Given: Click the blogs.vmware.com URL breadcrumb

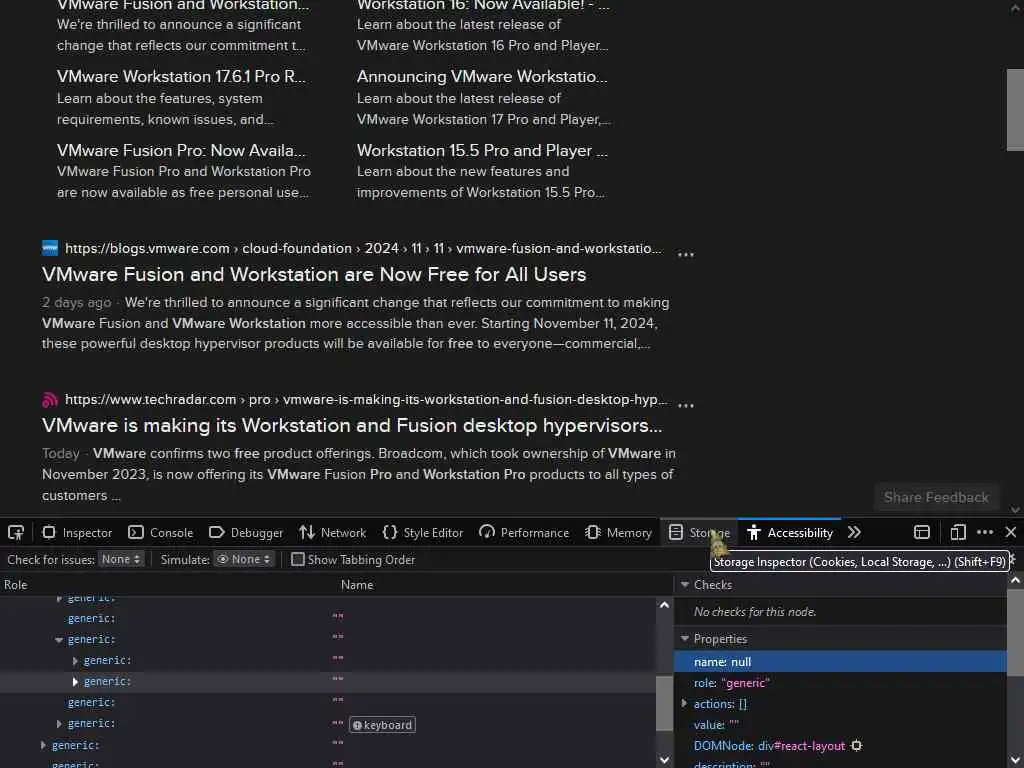Looking at the screenshot, I should [x=363, y=248].
